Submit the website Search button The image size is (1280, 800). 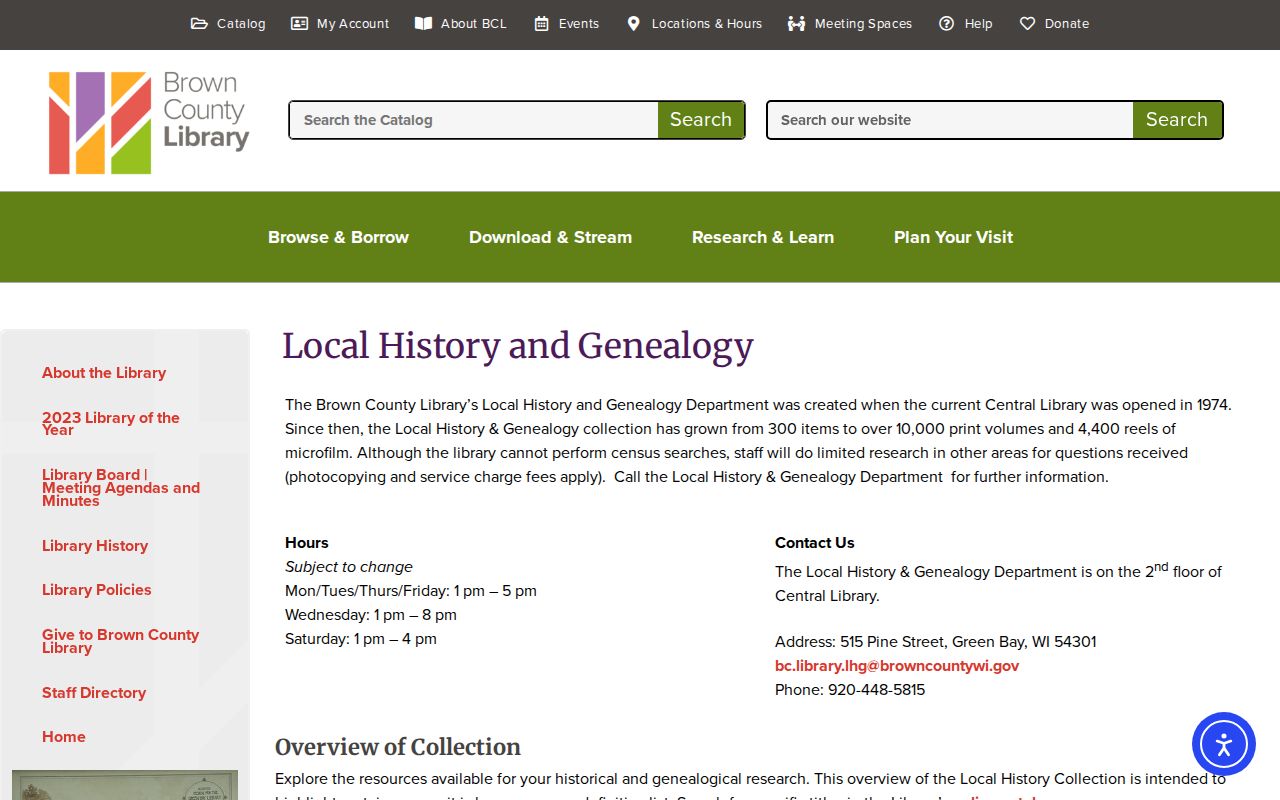tap(1177, 120)
